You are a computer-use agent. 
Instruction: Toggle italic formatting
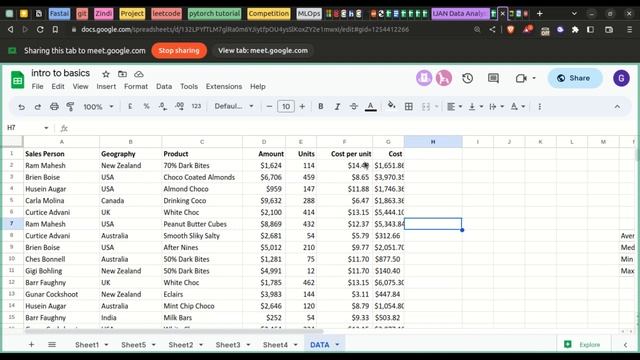tap(337, 107)
